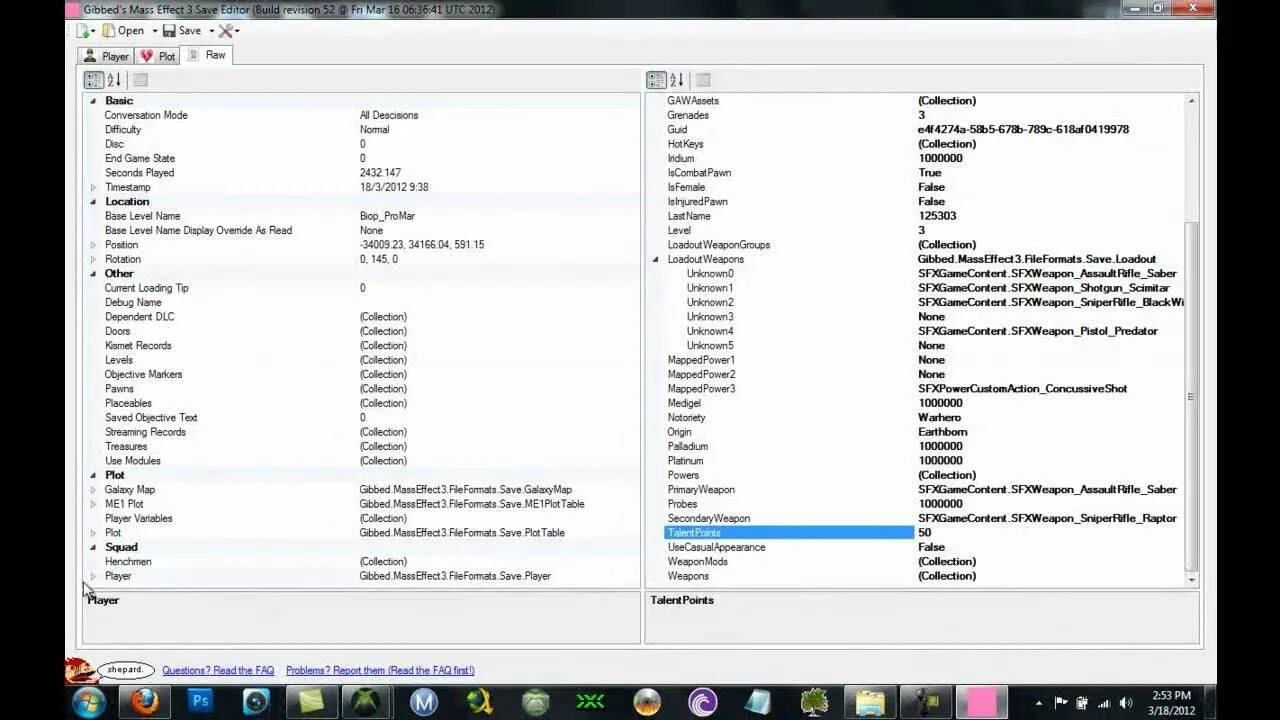Click scroll up arrow in right grid
This screenshot has width=1280, height=720.
click(x=1190, y=101)
